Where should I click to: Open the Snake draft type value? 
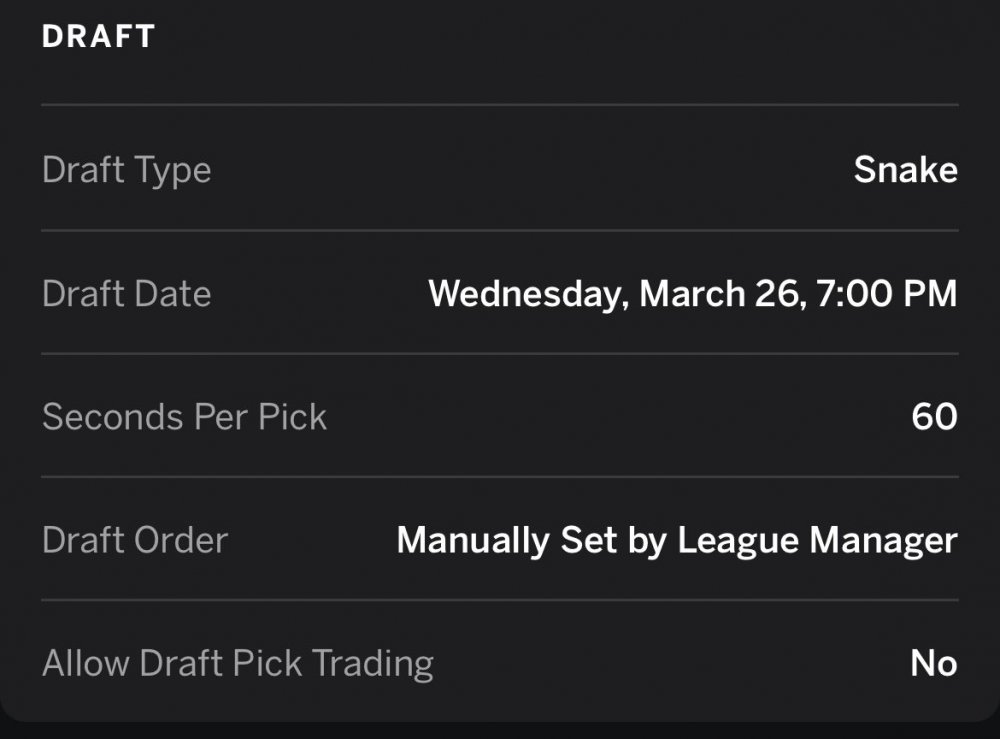[905, 169]
